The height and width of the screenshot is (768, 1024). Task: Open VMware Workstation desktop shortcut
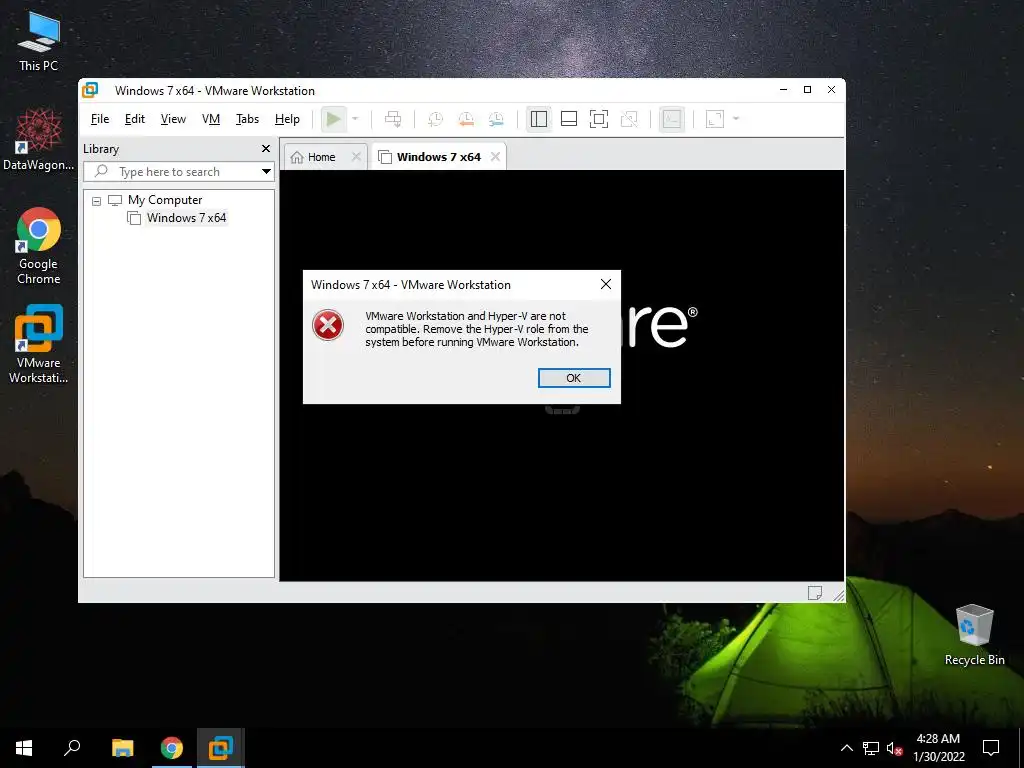click(39, 344)
